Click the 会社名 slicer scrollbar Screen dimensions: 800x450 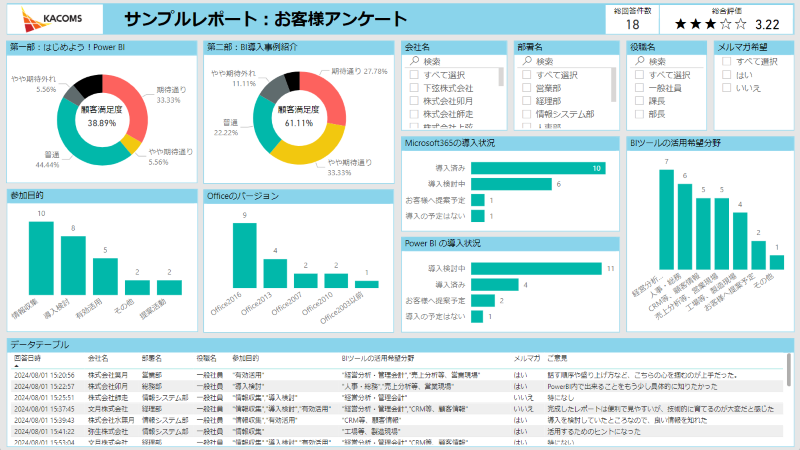click(501, 77)
